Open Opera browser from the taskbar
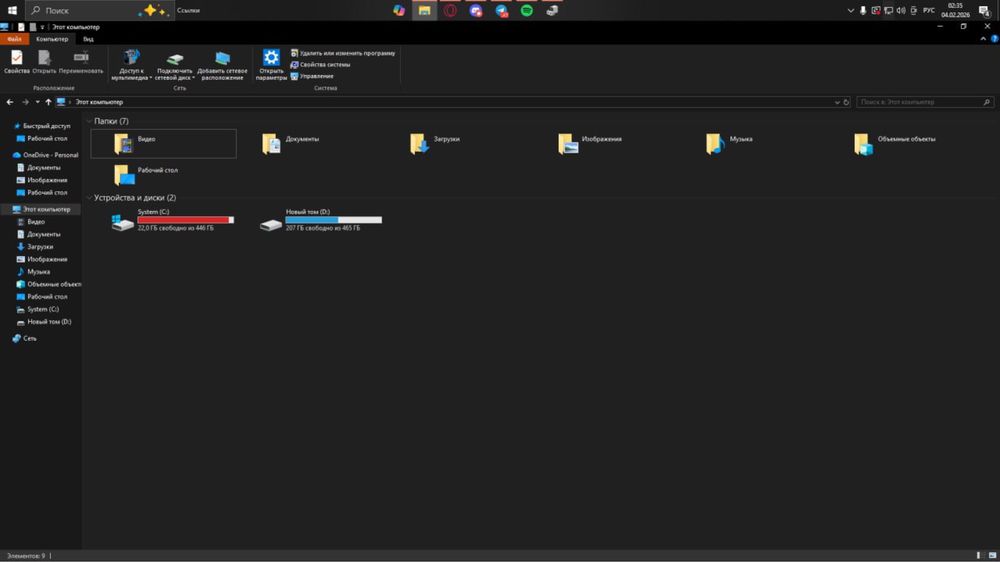This screenshot has height=562, width=1000. coord(450,10)
